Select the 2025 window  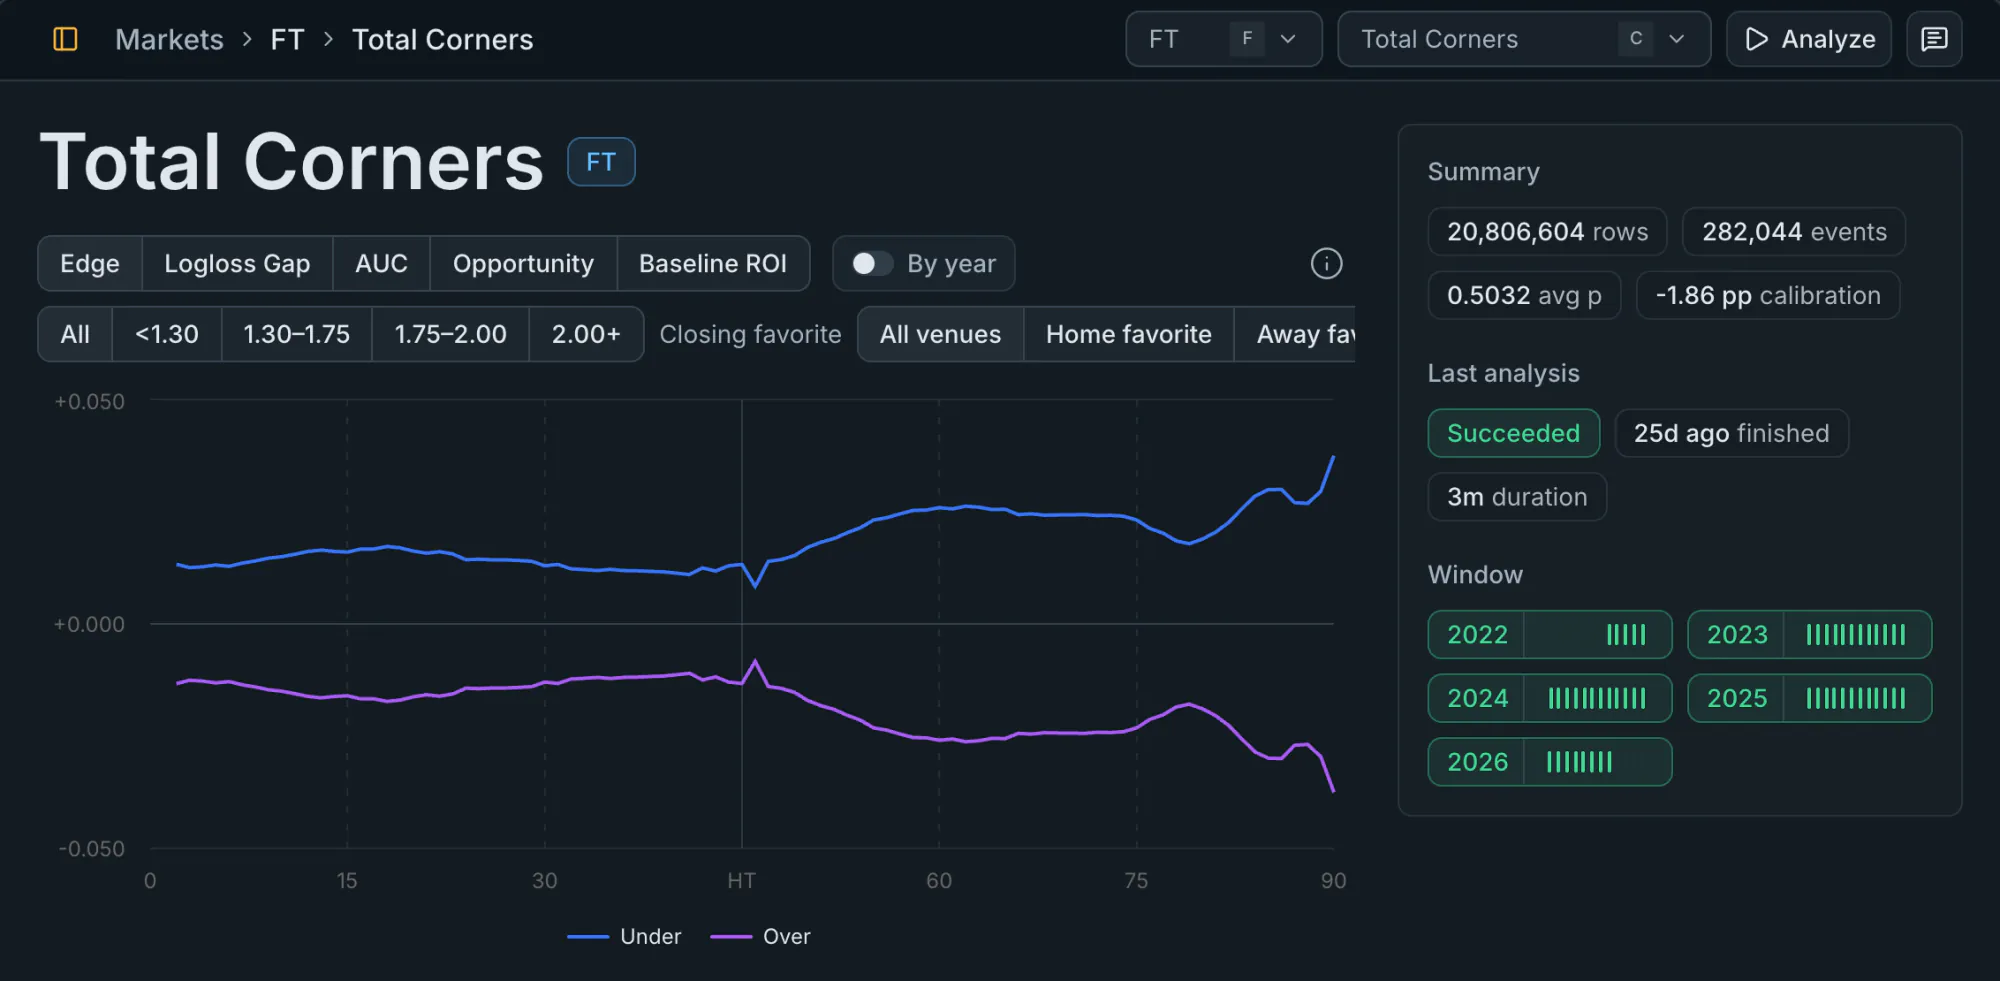(1809, 698)
